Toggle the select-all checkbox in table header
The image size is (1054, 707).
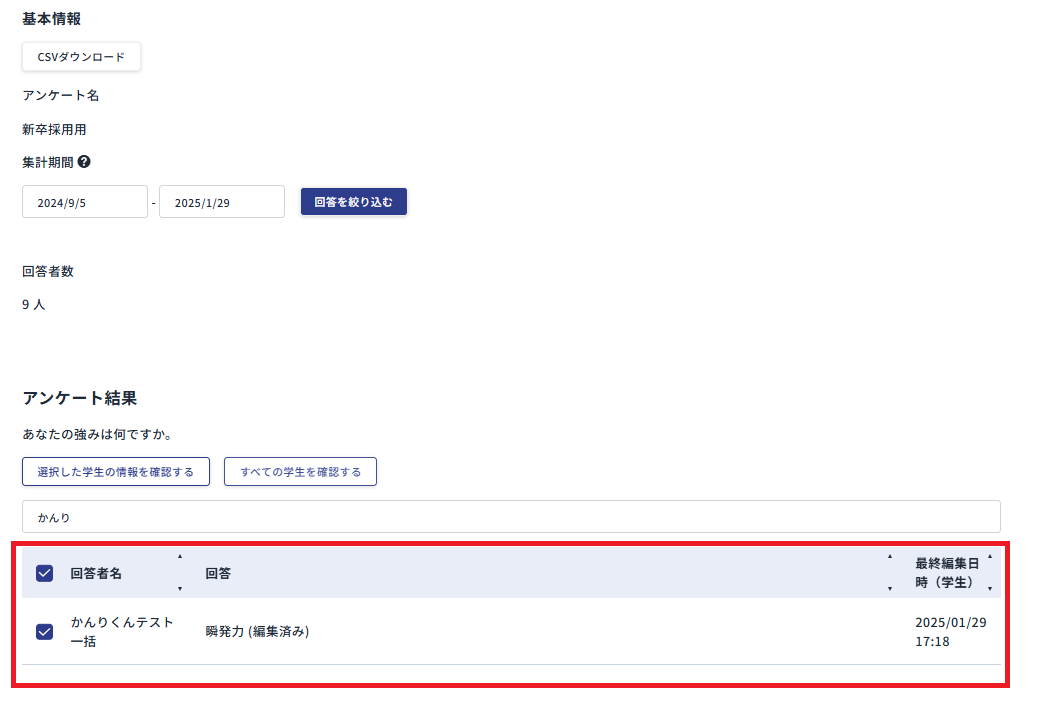44,573
